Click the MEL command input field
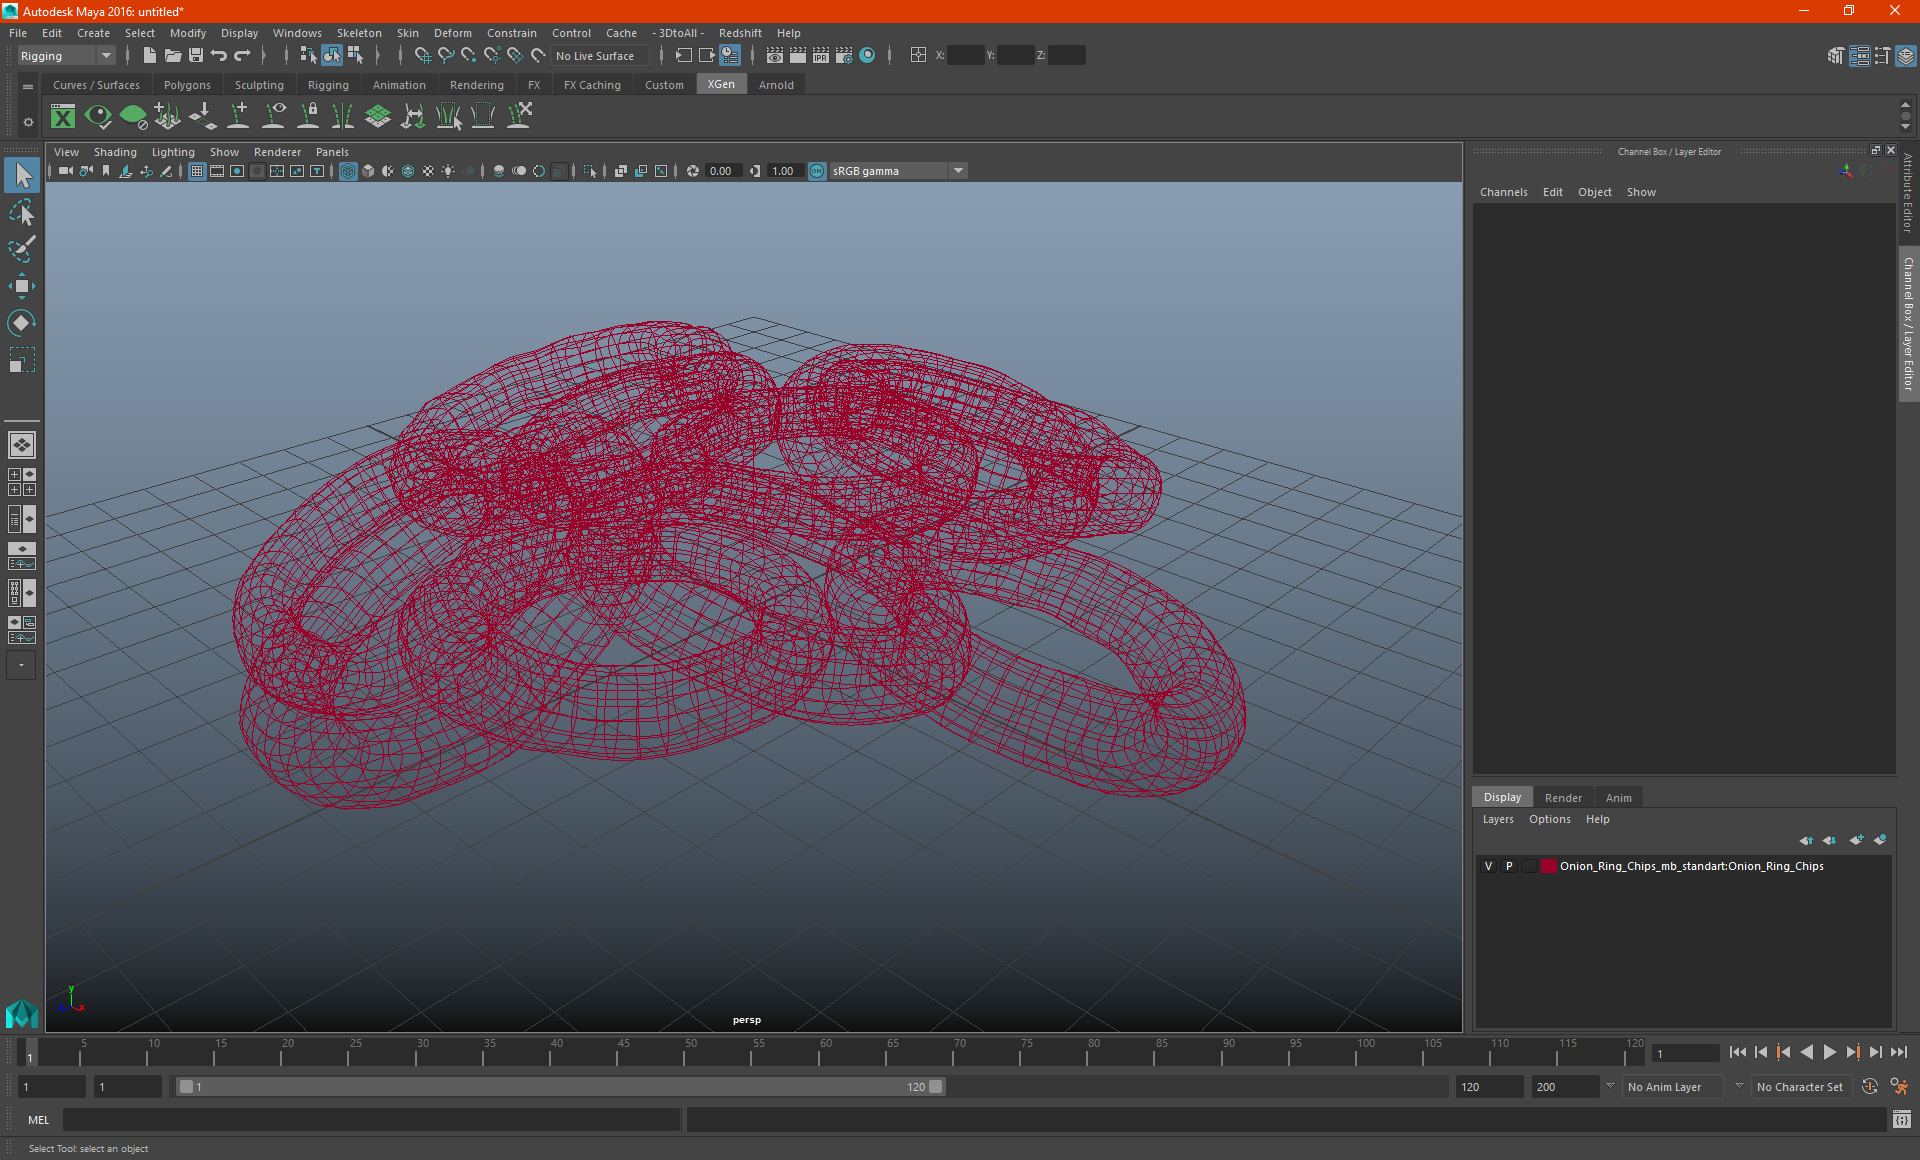 pos(371,1120)
